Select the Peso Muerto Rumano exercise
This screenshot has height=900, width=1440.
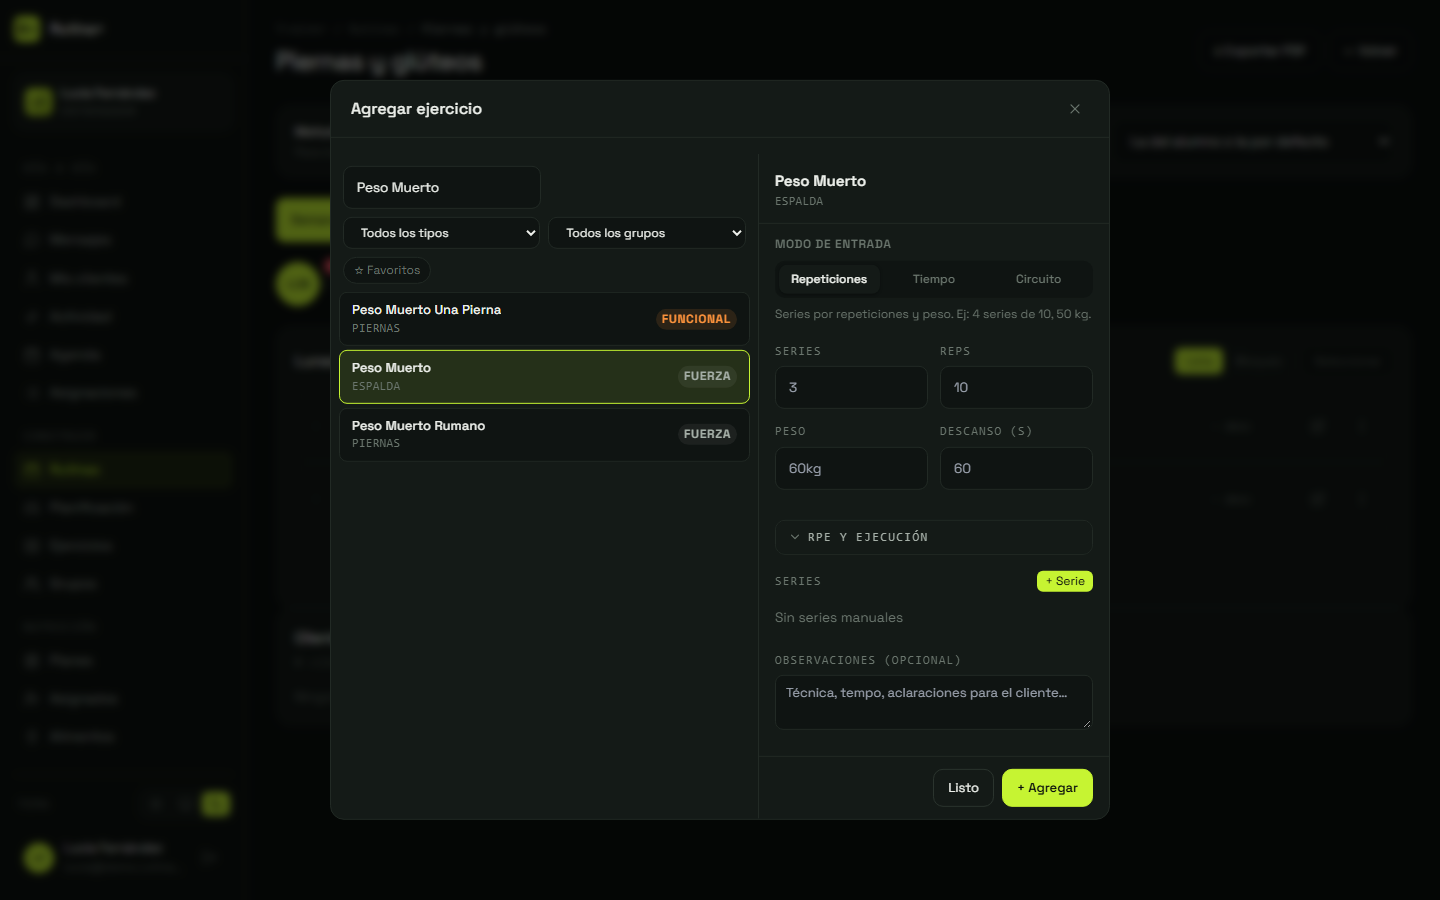tap(544, 435)
